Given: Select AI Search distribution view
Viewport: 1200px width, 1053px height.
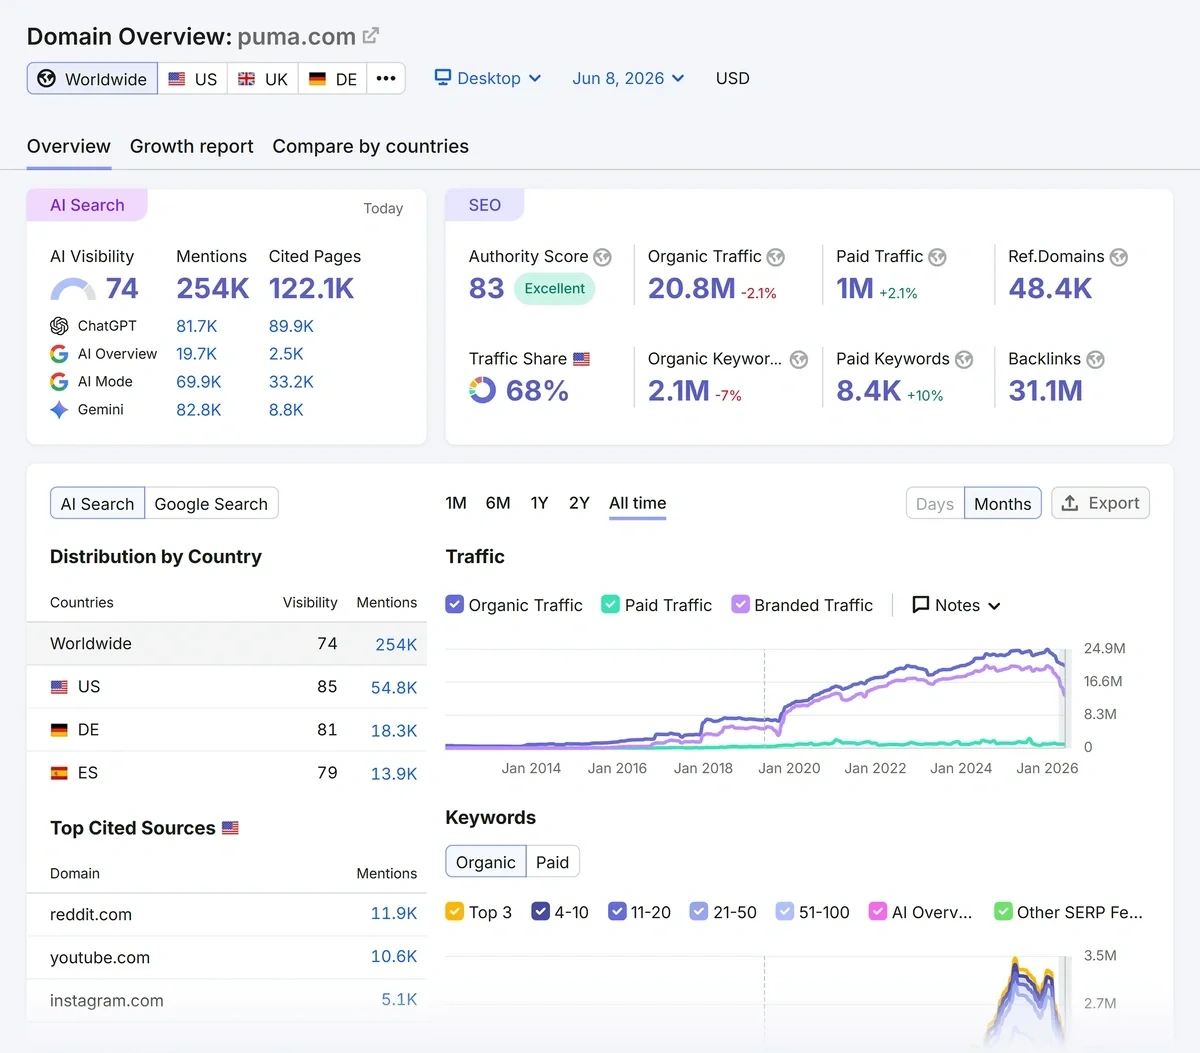Looking at the screenshot, I should pos(97,504).
